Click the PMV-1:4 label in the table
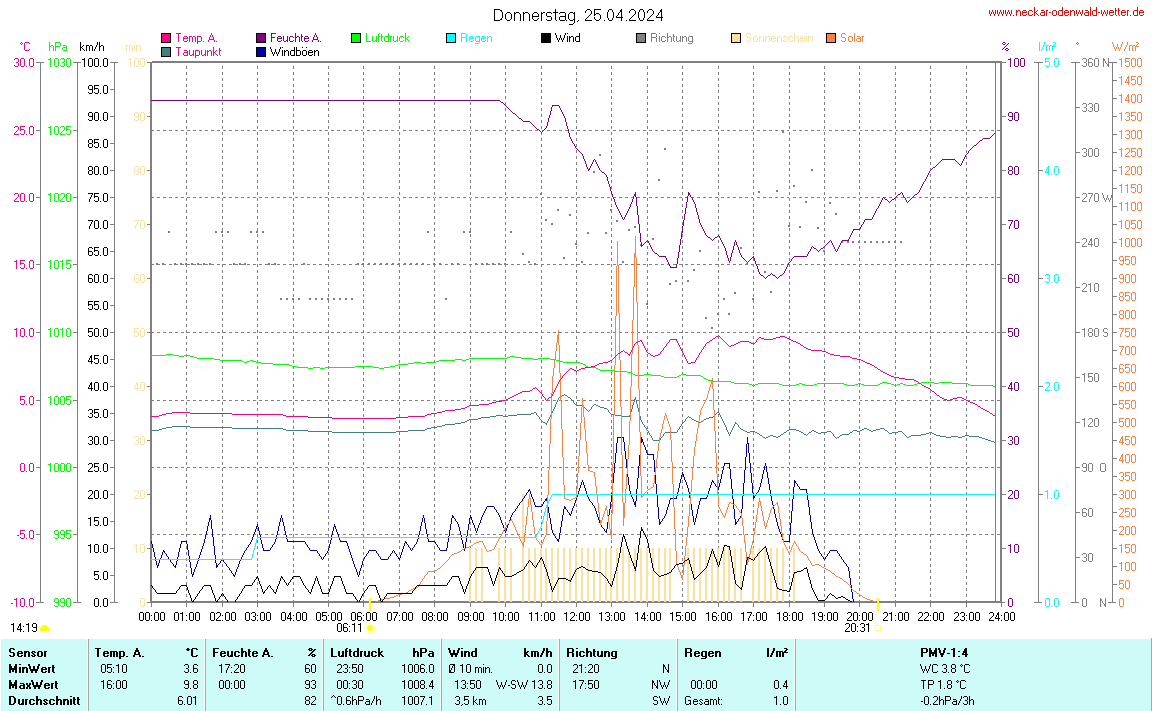Image resolution: width=1152 pixels, height=711 pixels. [x=943, y=652]
